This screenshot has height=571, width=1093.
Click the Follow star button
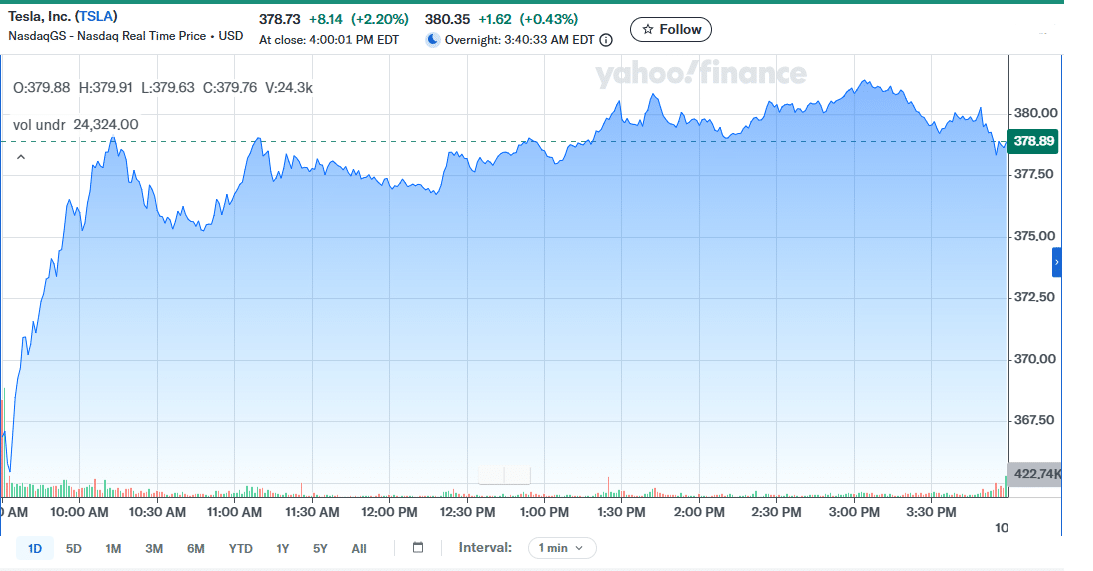[x=671, y=29]
